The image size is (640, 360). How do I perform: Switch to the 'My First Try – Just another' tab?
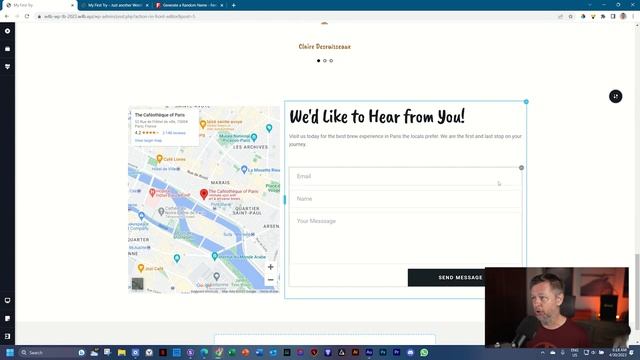115,5
